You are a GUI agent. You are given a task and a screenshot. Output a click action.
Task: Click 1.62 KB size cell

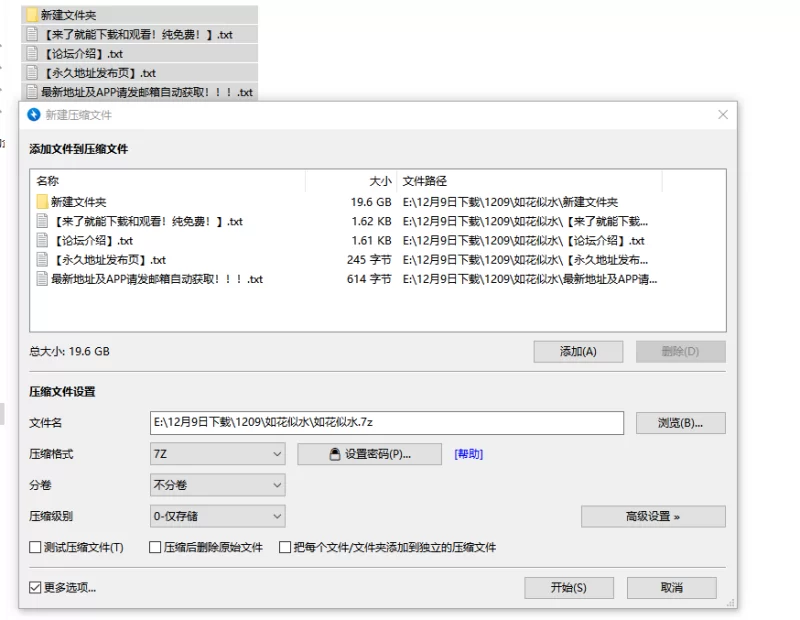[371, 221]
